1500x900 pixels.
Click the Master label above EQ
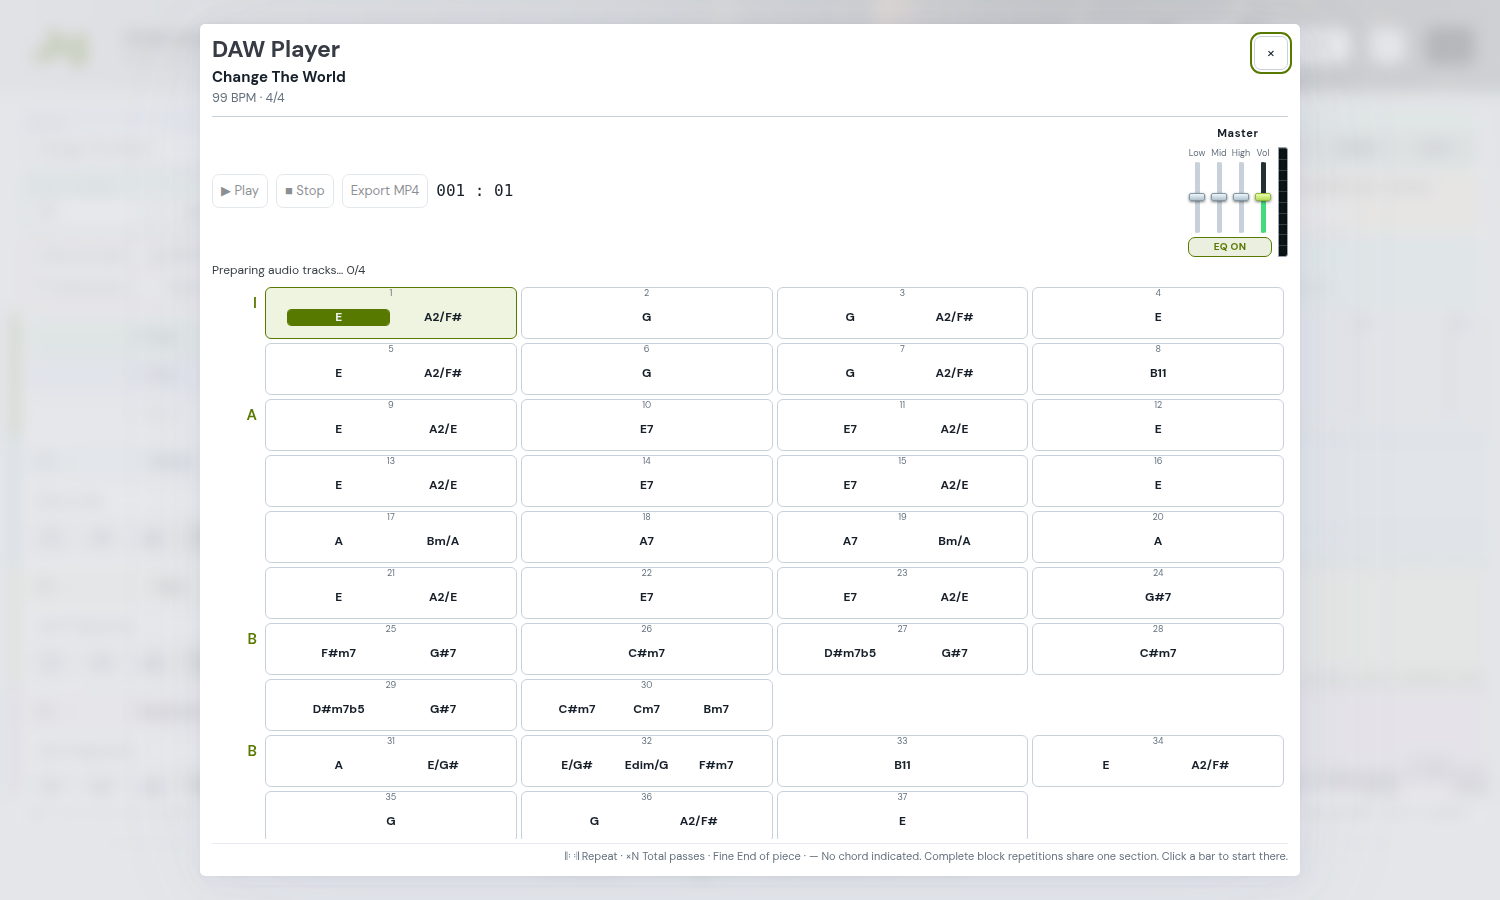1238,133
